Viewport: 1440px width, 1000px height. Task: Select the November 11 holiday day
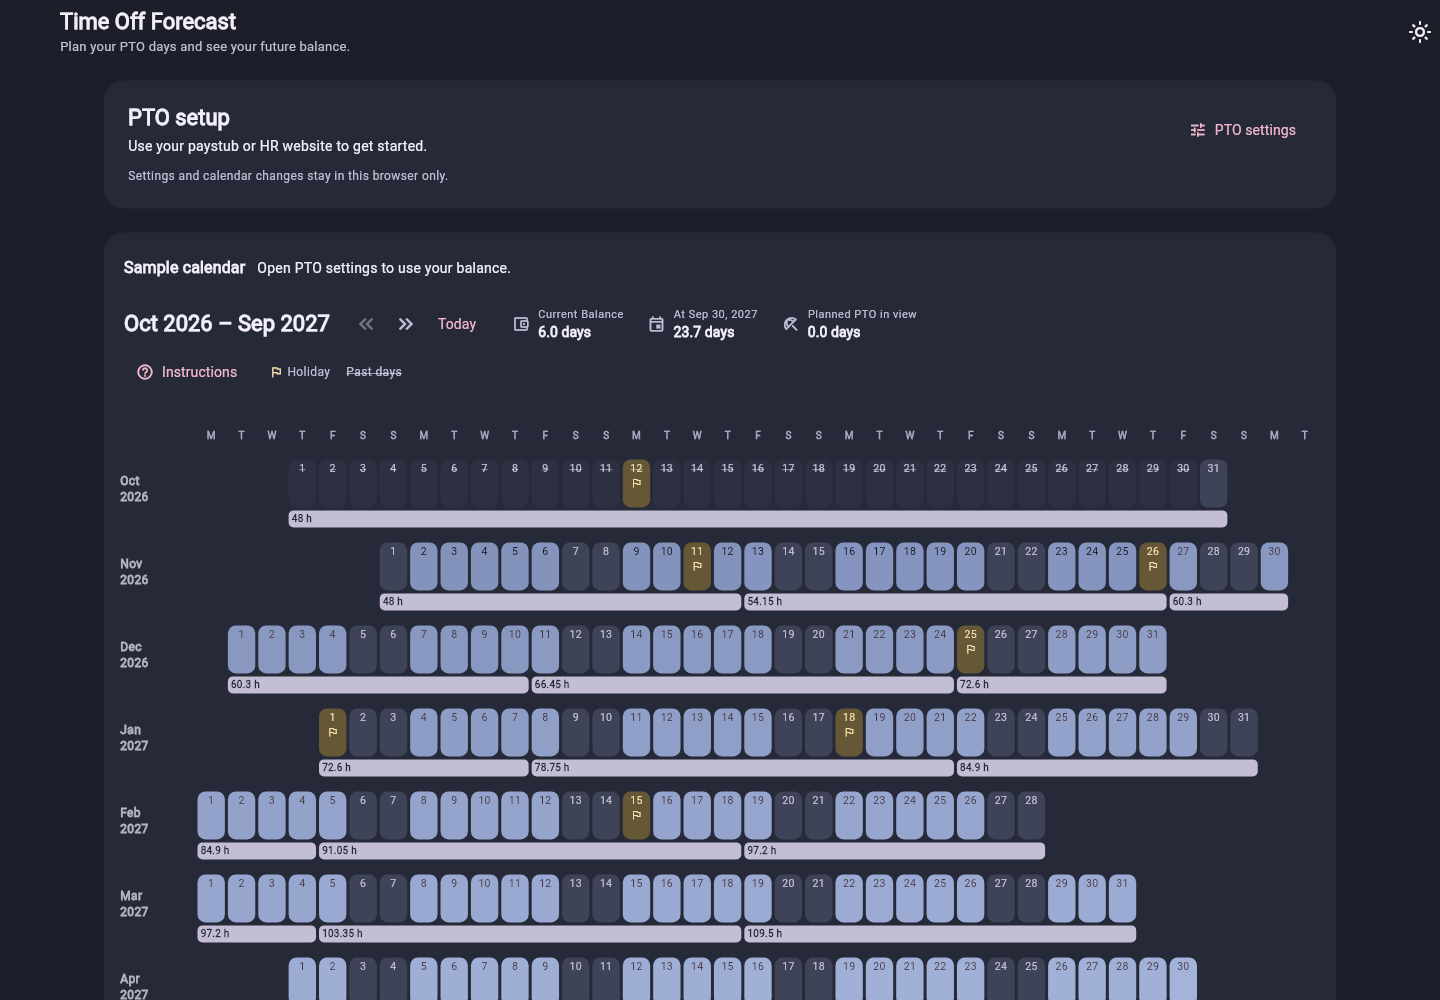[x=697, y=566]
